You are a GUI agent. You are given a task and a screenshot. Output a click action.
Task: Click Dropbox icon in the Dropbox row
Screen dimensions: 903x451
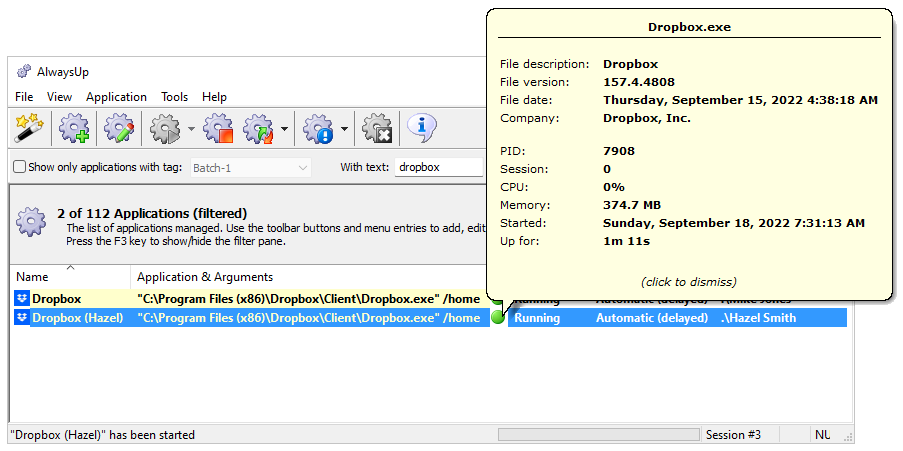pos(22,299)
